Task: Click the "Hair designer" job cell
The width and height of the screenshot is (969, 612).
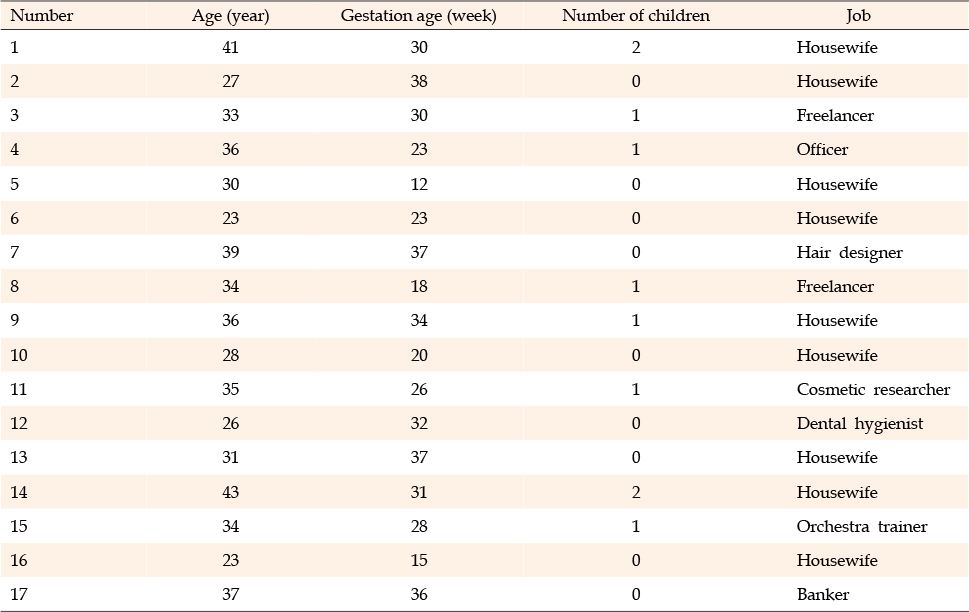Action: (x=849, y=252)
